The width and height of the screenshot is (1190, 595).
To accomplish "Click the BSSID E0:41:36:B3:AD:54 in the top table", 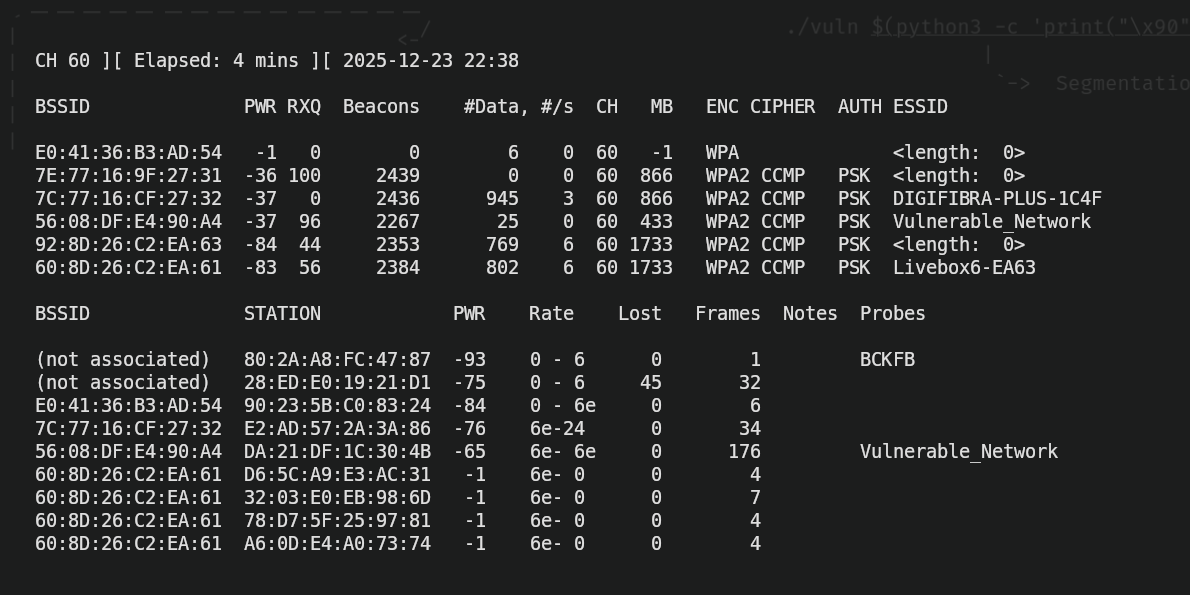I will point(128,153).
